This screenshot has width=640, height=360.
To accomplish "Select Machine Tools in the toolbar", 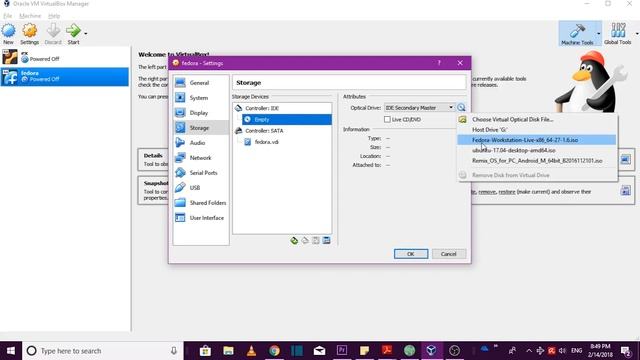I will point(577,33).
